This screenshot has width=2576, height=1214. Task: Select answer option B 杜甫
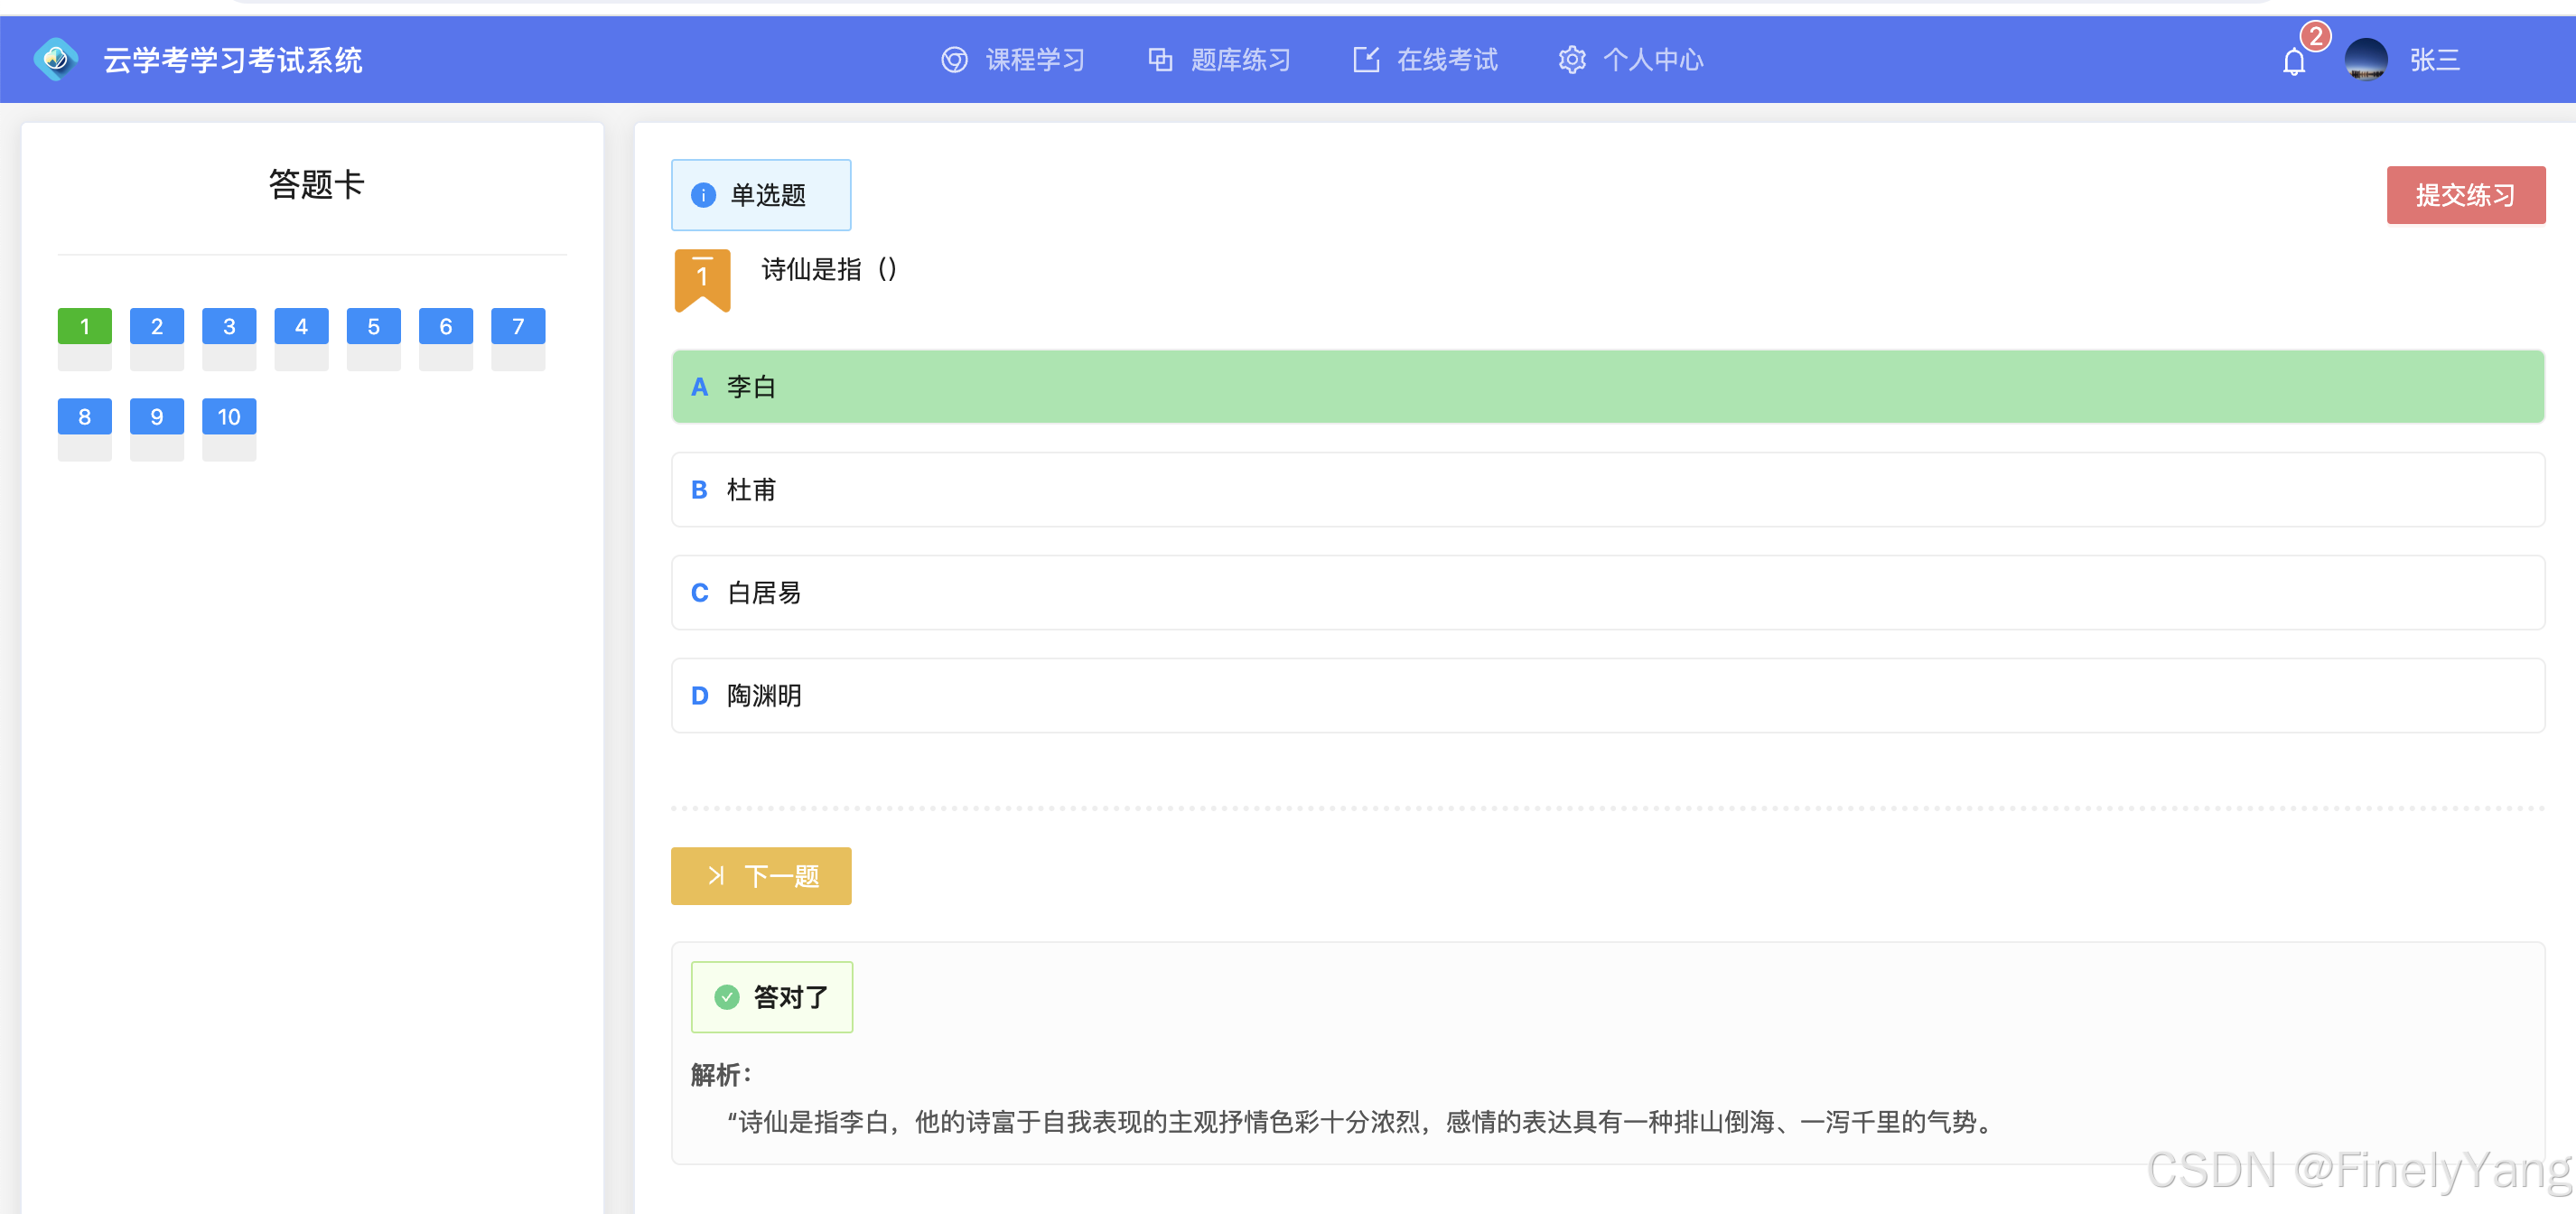coord(1607,490)
